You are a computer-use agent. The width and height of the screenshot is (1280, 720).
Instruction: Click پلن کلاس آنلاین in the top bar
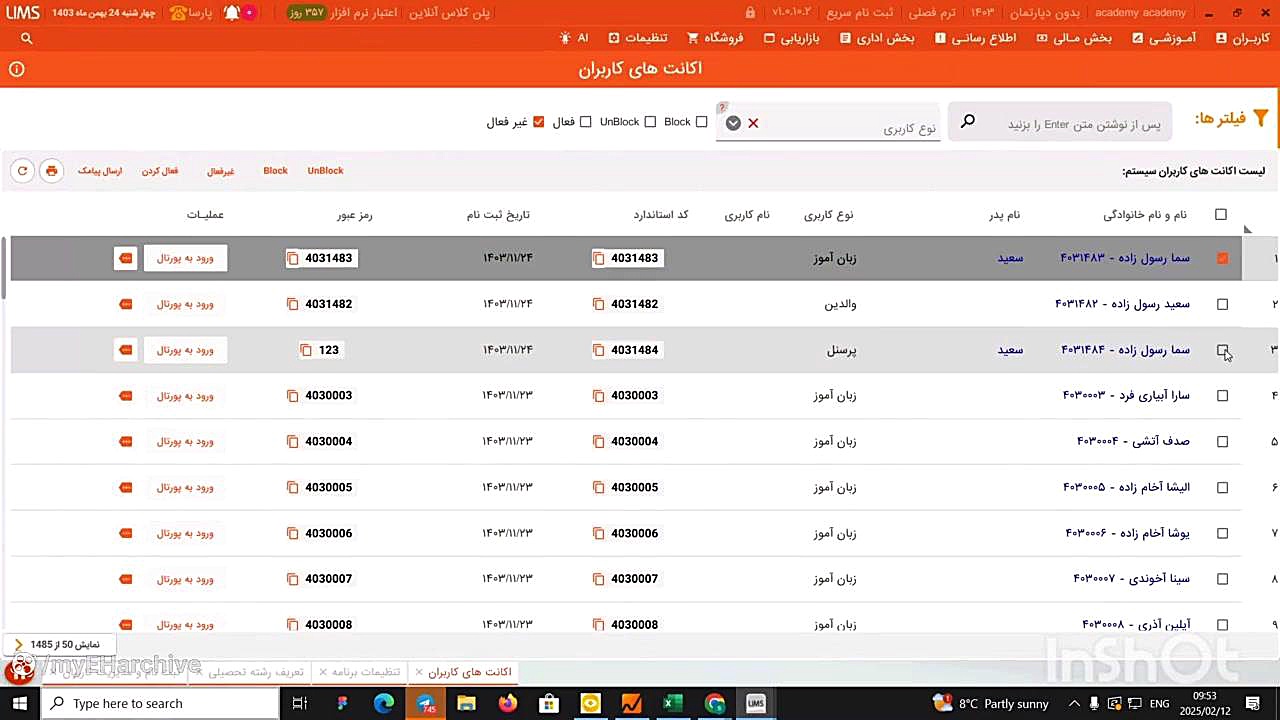[450, 13]
